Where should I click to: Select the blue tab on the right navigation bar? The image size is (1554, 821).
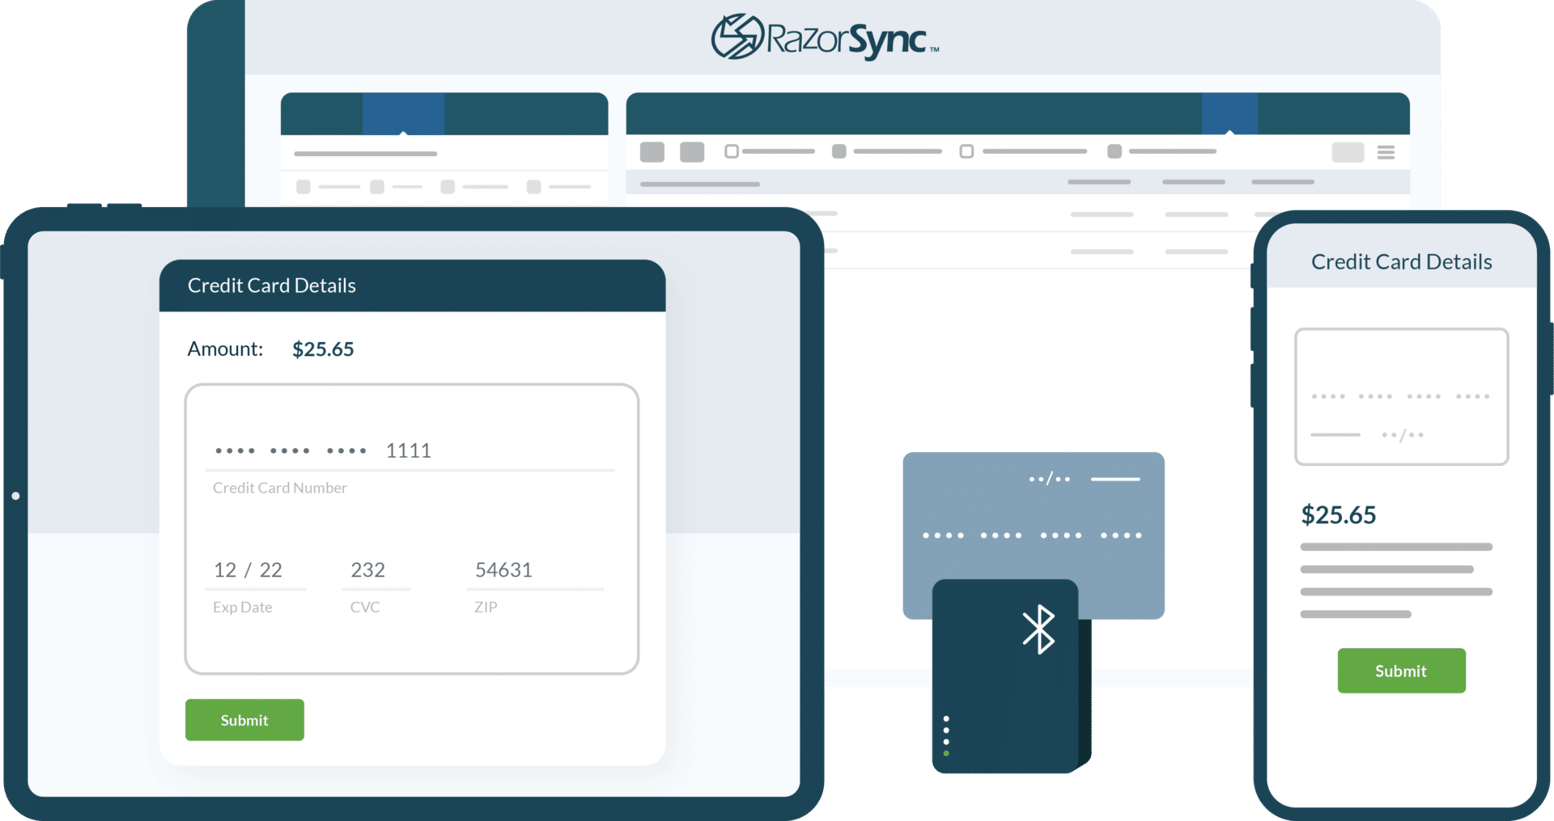click(1229, 113)
